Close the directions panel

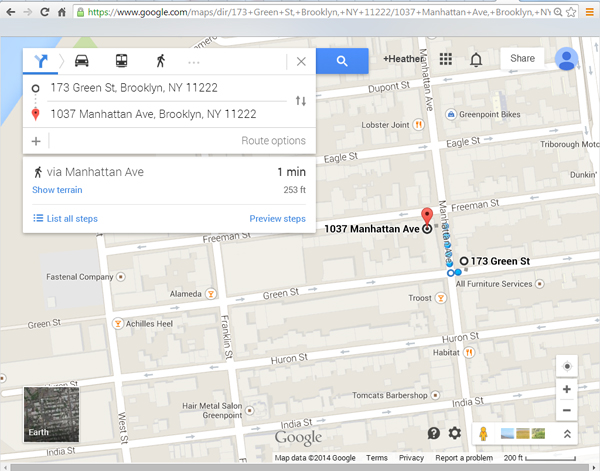point(301,61)
